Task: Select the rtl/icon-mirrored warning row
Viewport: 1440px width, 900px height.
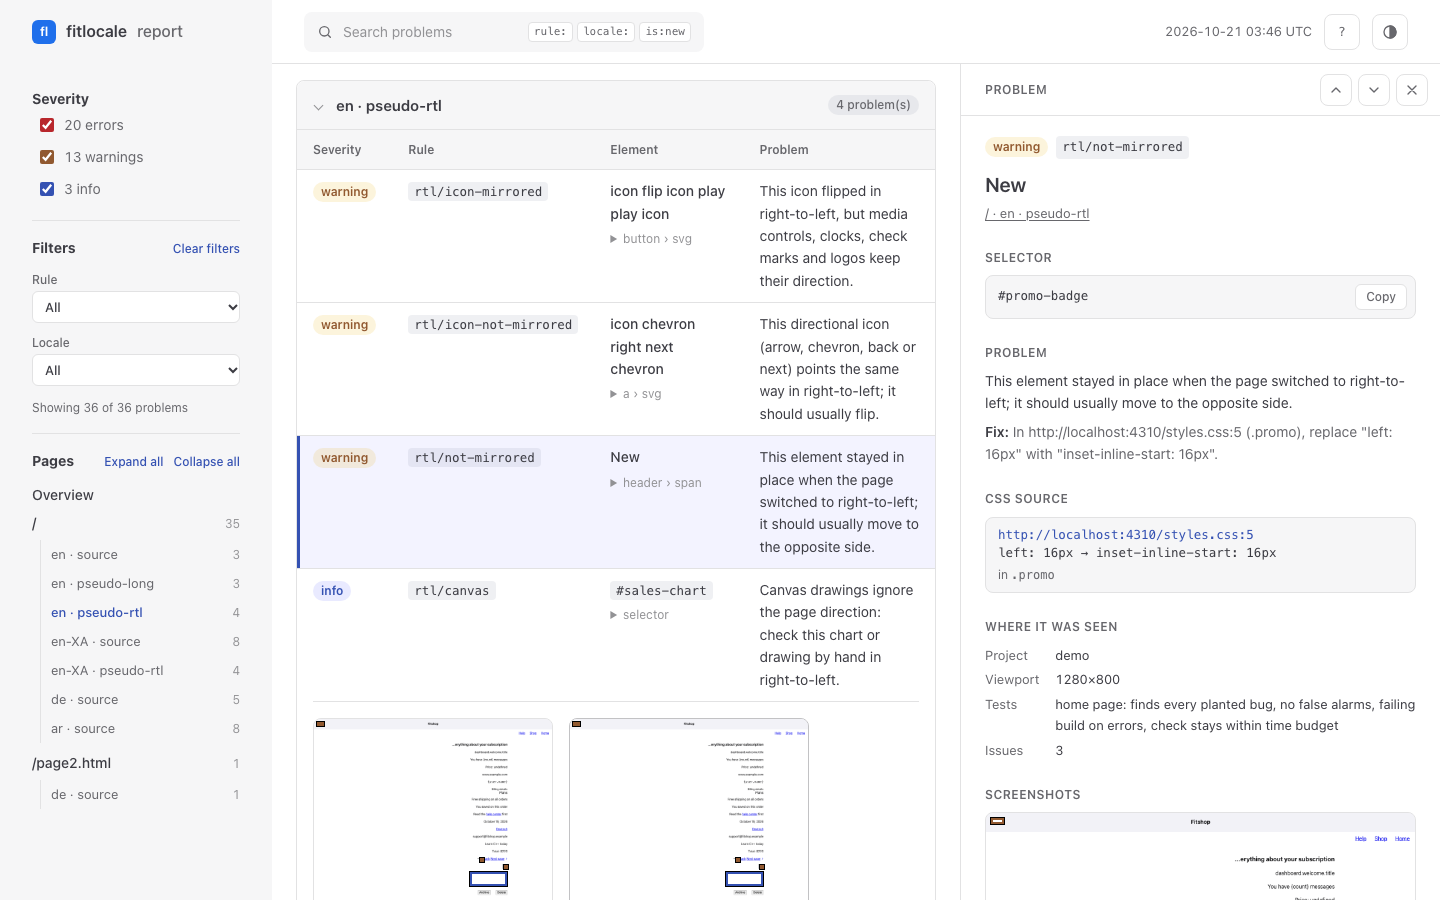Action: 616,236
